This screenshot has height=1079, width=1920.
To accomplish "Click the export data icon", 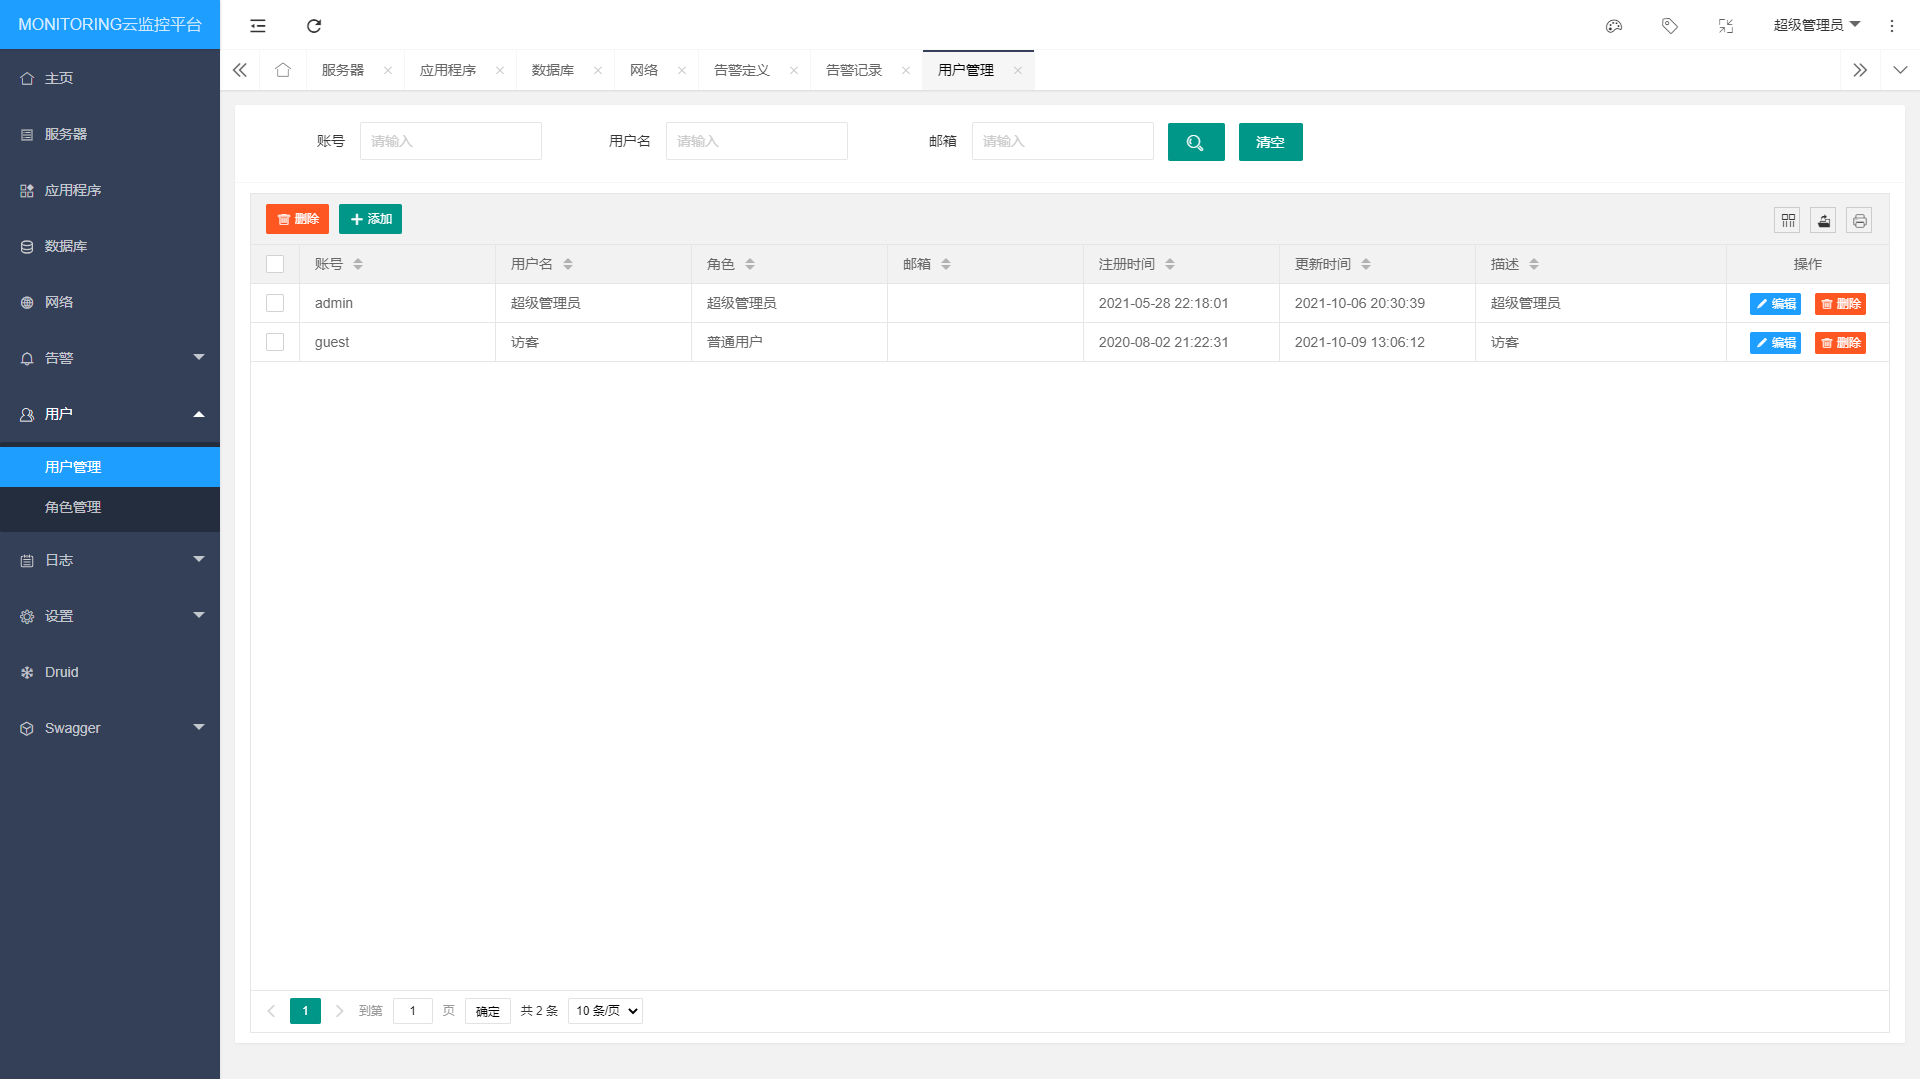I will 1823,220.
